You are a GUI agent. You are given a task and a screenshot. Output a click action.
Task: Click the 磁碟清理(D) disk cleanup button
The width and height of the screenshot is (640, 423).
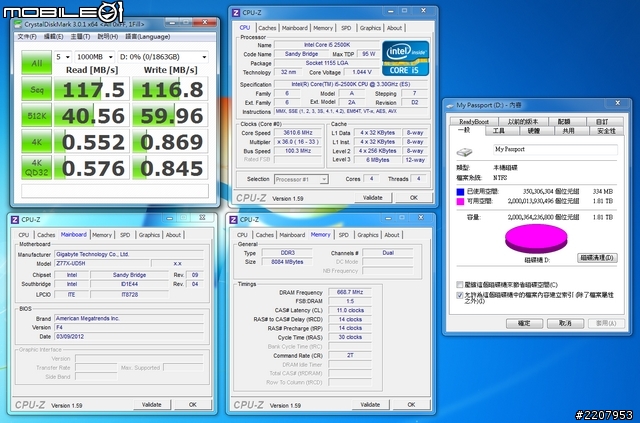[597, 258]
